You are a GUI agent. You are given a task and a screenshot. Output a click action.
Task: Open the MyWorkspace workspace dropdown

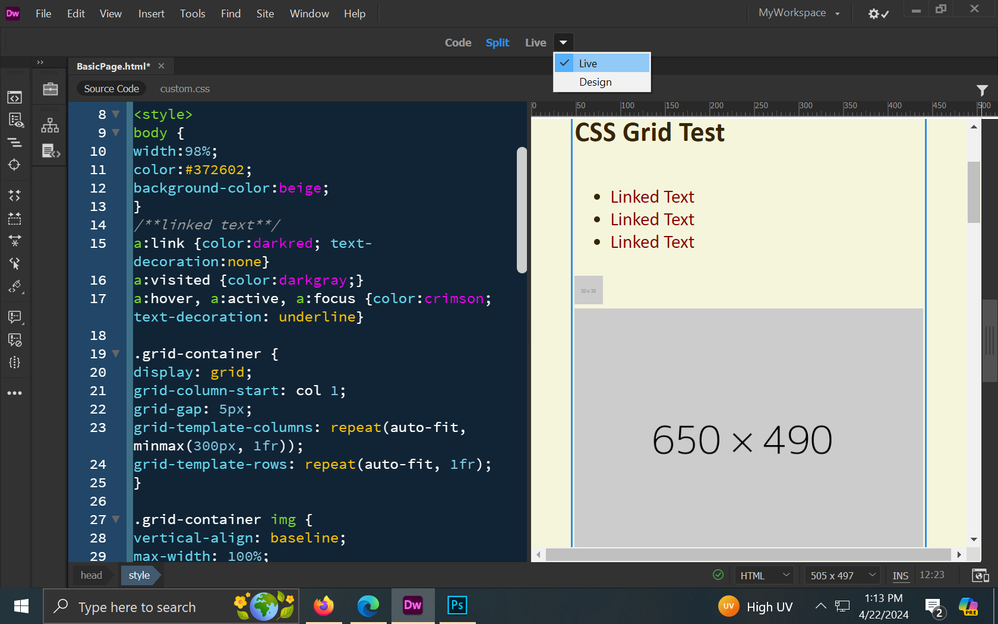pyautogui.click(x=799, y=13)
